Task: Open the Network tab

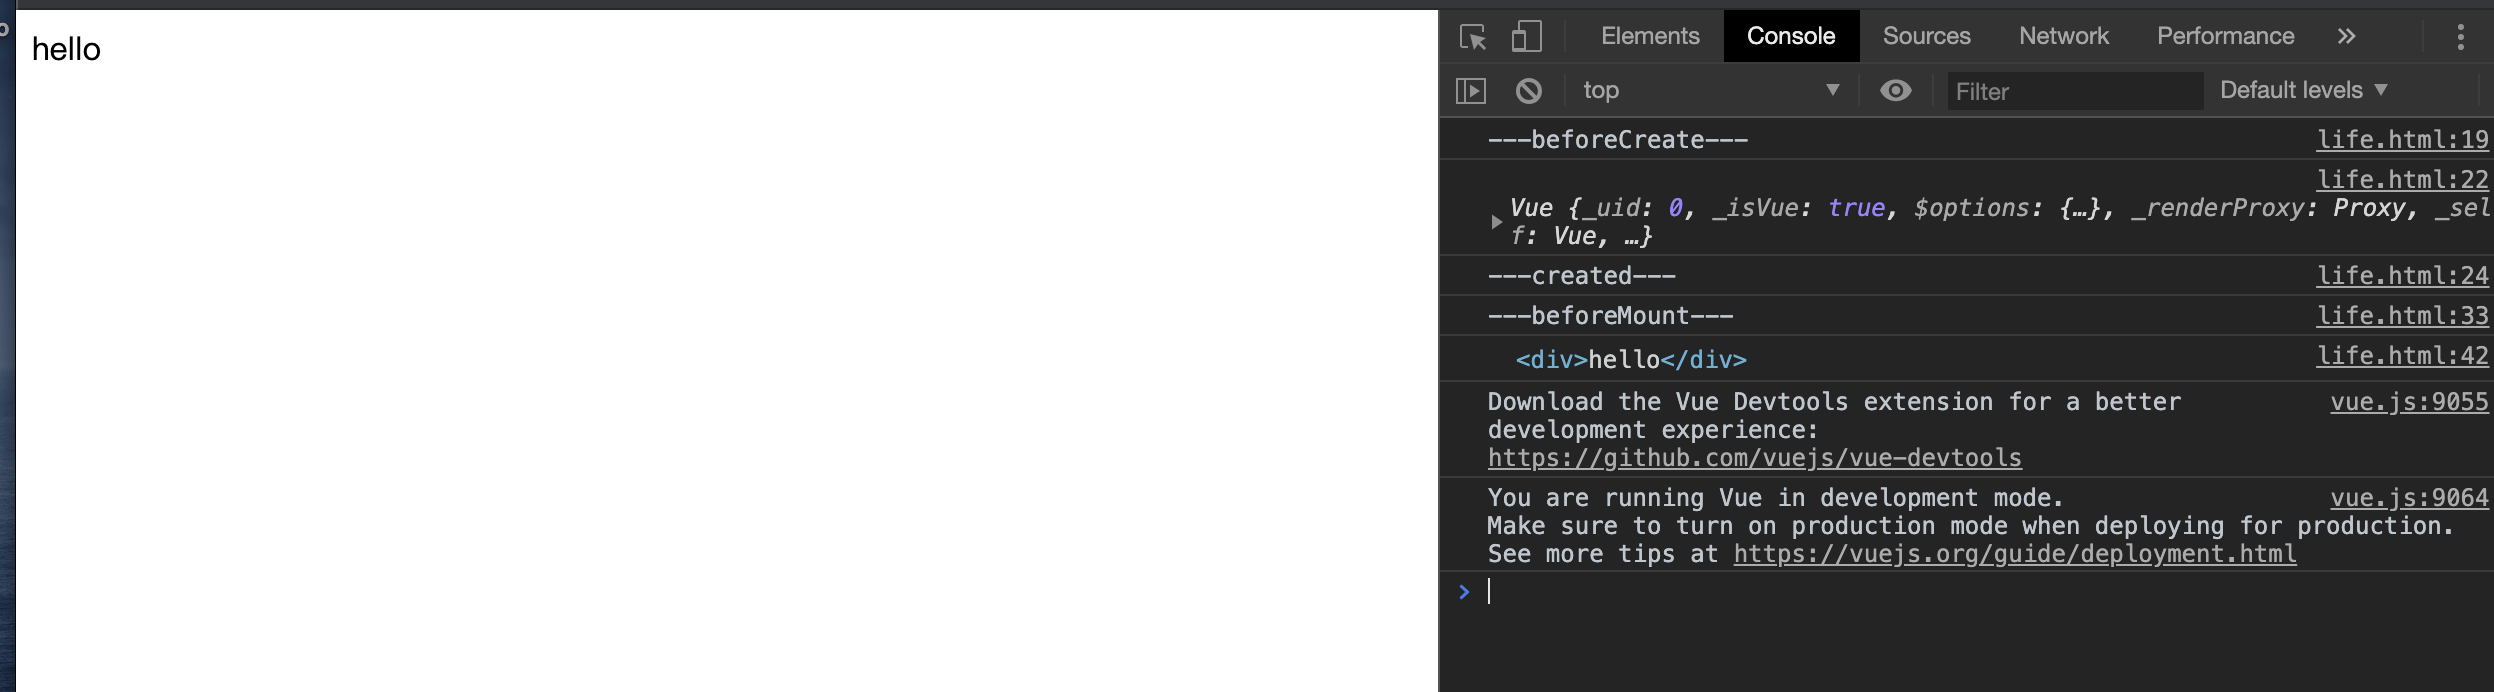Action: coord(2063,36)
